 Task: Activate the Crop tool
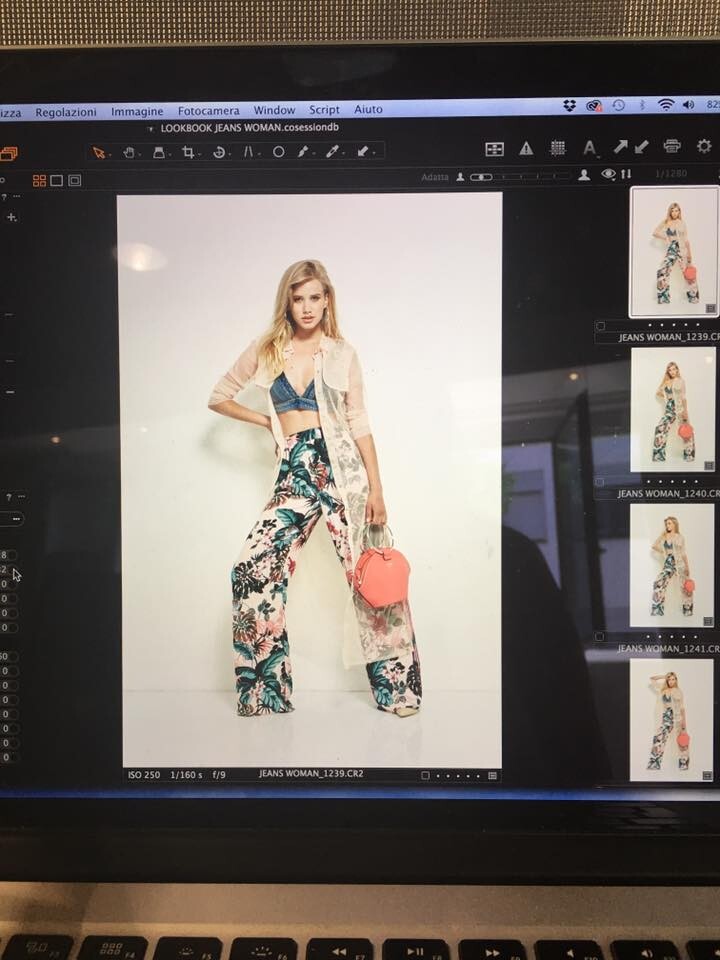pos(188,152)
